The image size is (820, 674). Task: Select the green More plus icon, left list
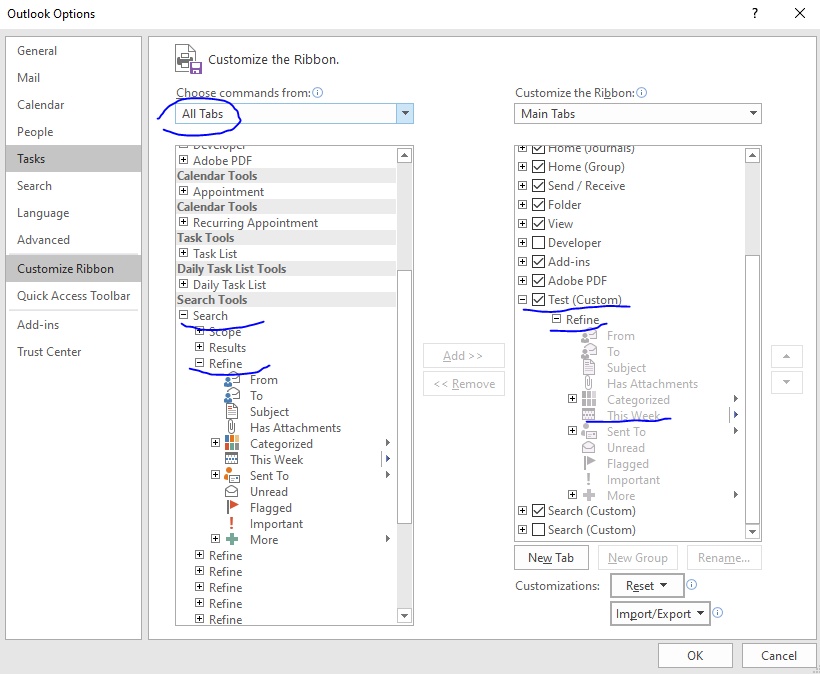pos(232,539)
